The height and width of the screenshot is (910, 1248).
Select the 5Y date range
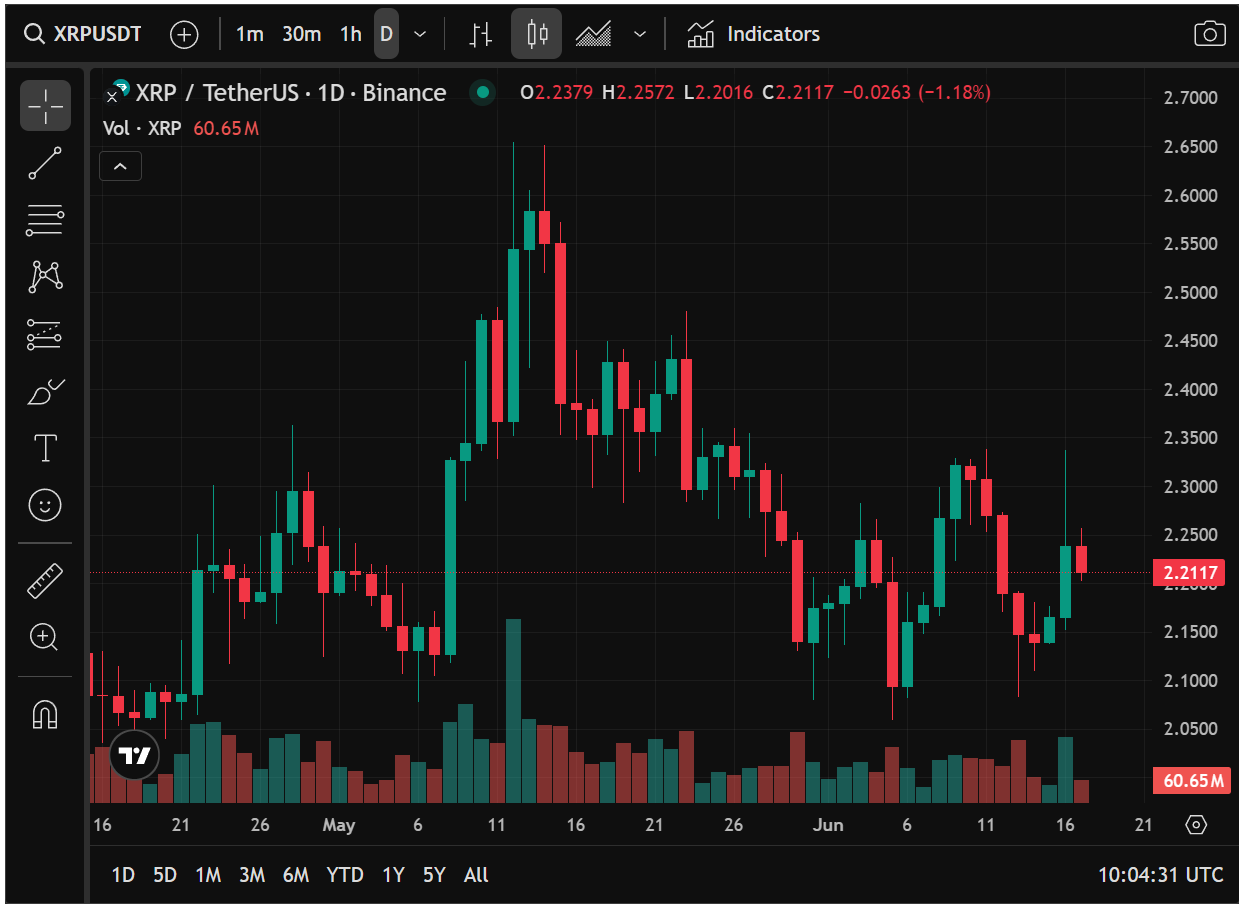(x=434, y=875)
